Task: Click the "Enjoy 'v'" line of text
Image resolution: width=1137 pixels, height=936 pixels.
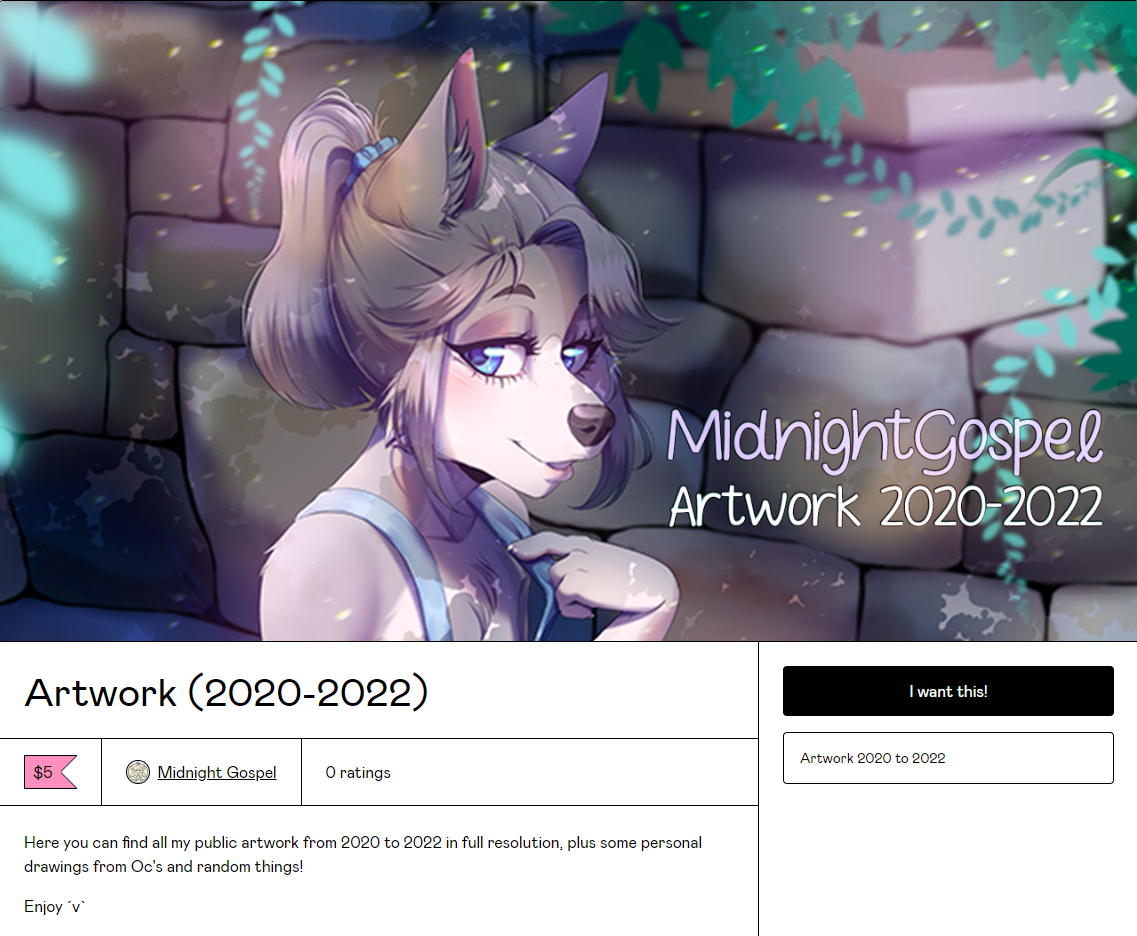Action: (x=54, y=906)
